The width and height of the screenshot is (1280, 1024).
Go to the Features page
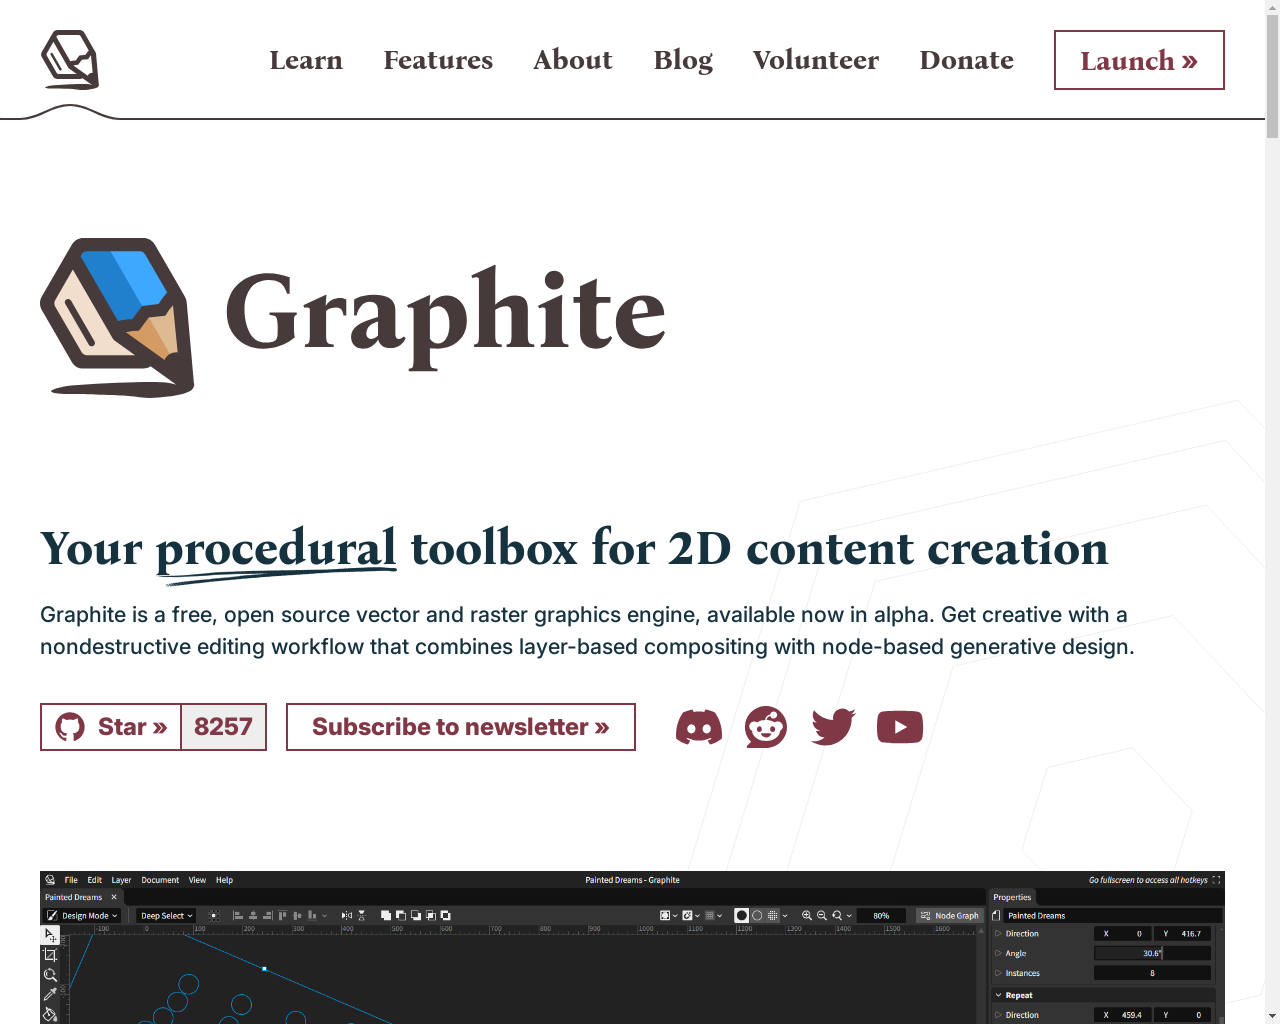[438, 60]
